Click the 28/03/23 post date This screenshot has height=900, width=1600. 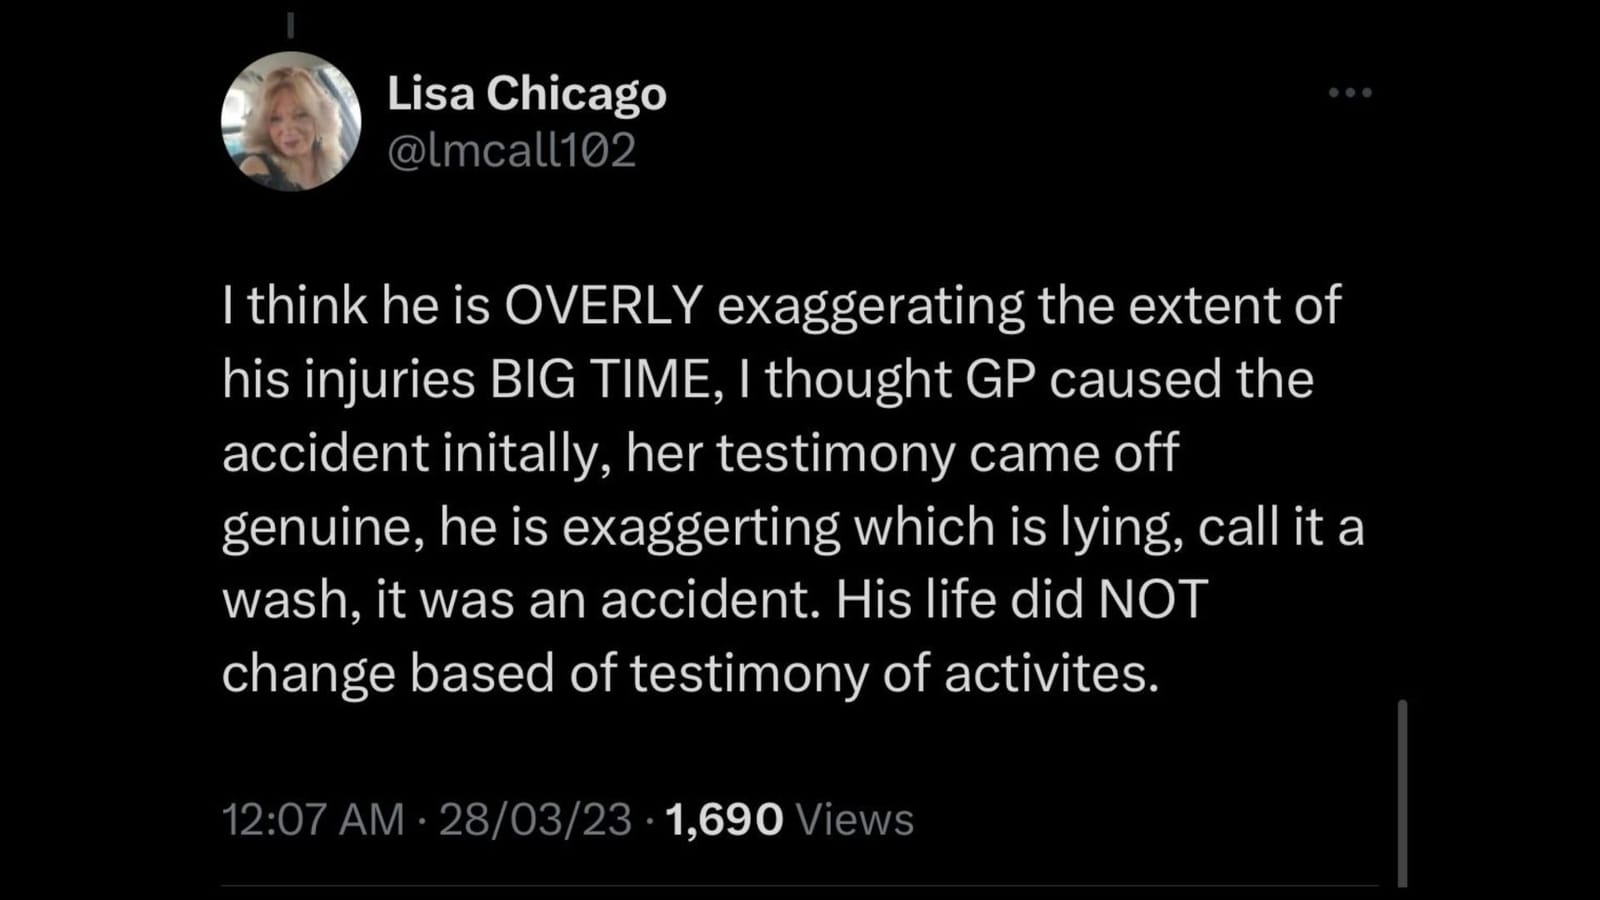(535, 819)
